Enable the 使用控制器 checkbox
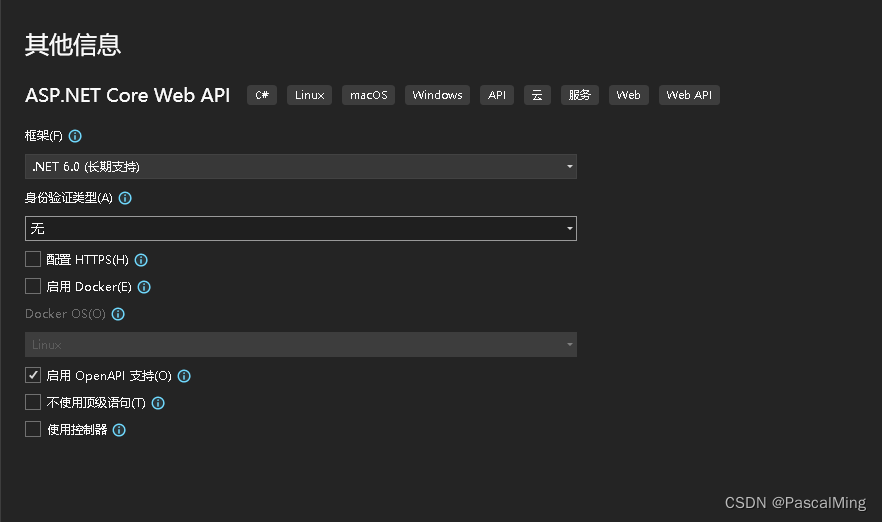This screenshot has width=882, height=522. pos(33,429)
